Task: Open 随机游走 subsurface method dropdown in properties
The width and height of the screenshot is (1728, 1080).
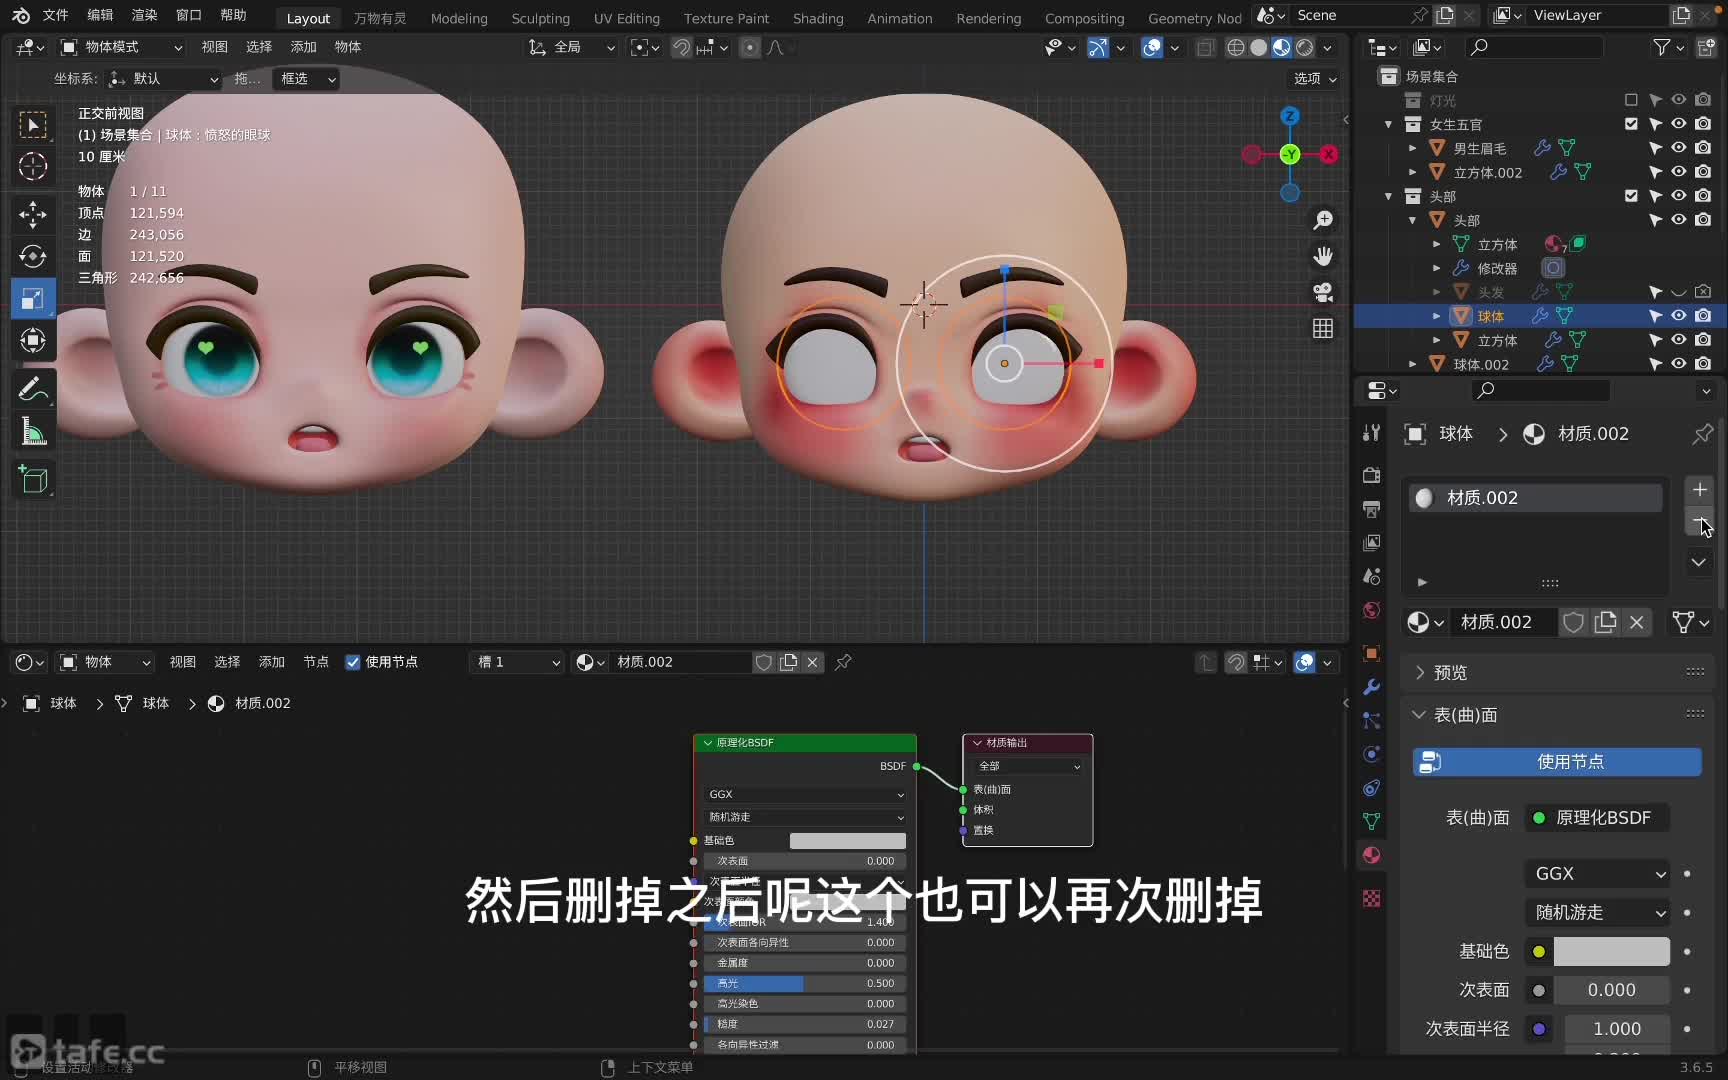Action: [1597, 912]
